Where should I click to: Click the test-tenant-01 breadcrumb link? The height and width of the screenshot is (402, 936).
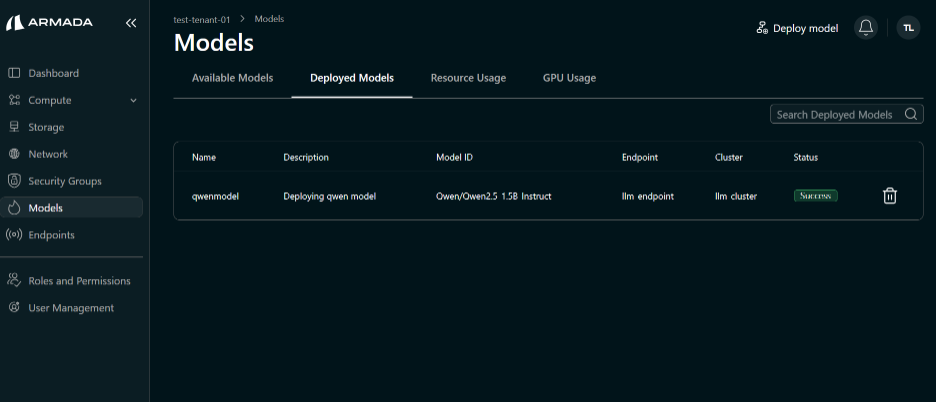(202, 19)
